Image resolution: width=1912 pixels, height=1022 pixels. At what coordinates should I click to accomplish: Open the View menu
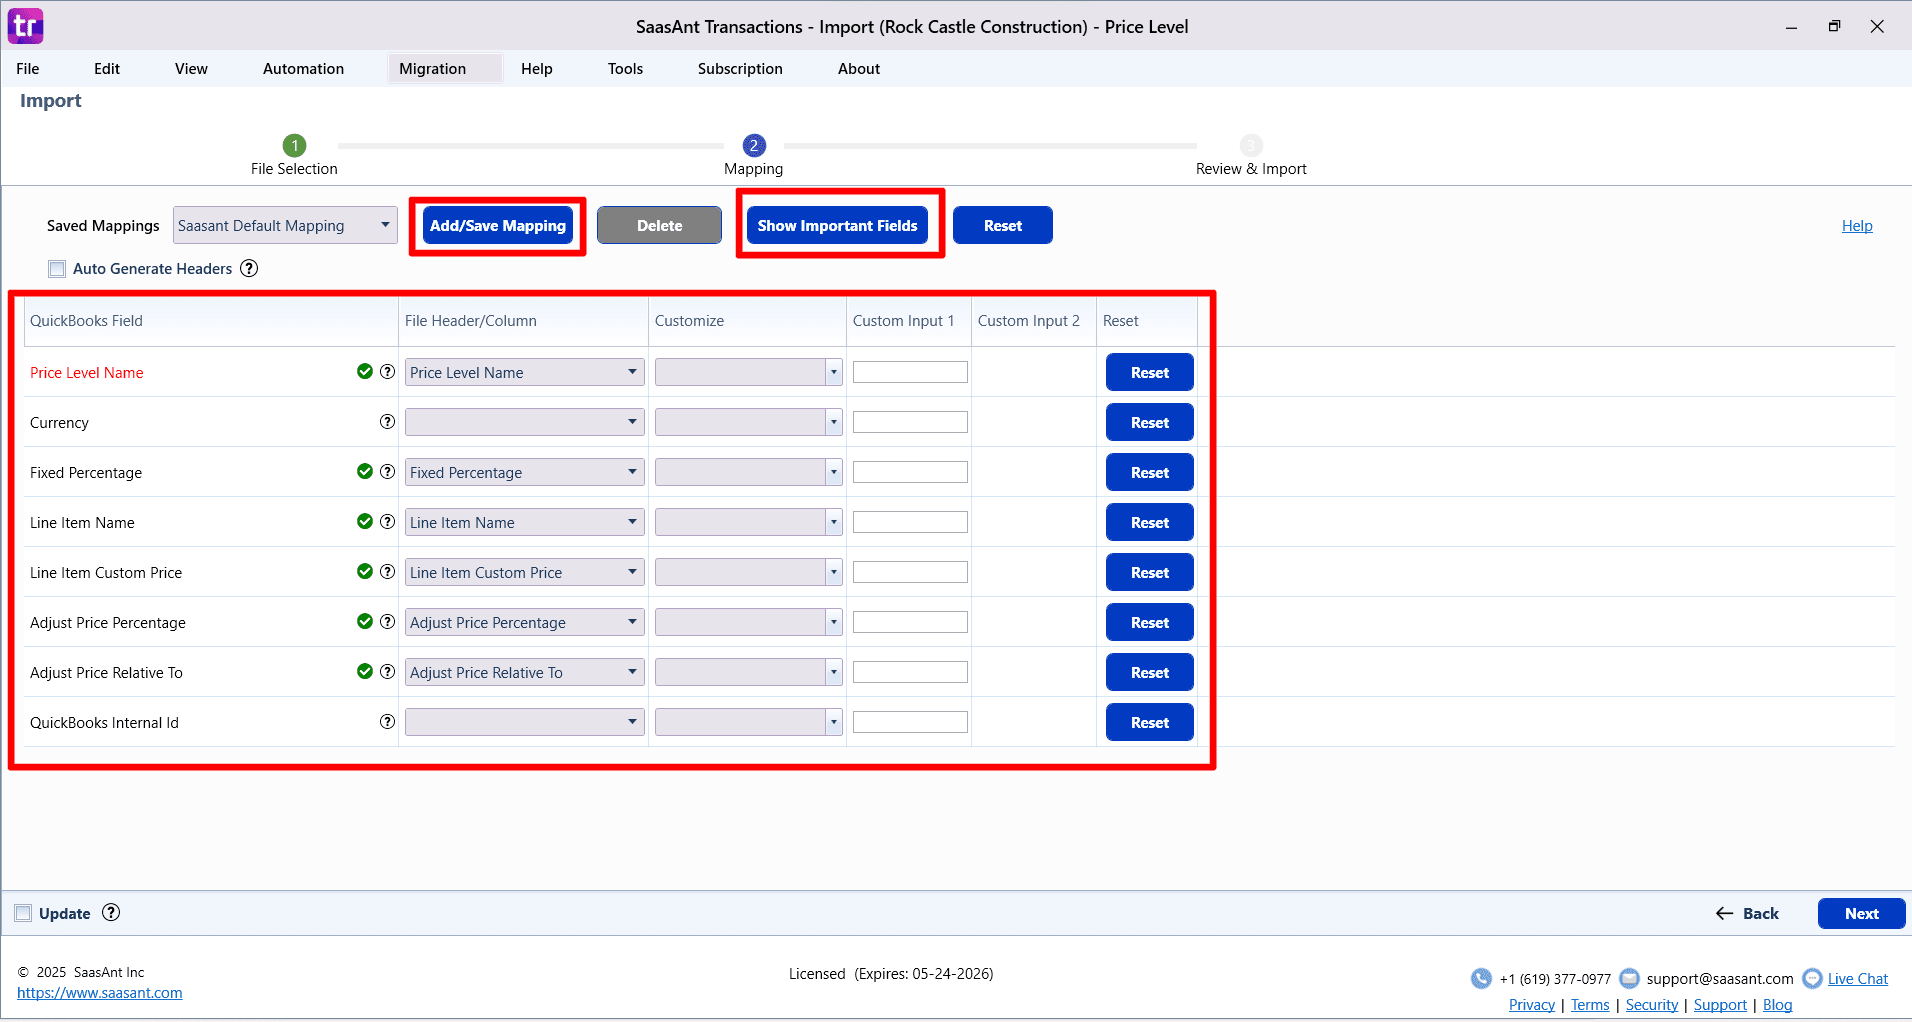tap(191, 69)
